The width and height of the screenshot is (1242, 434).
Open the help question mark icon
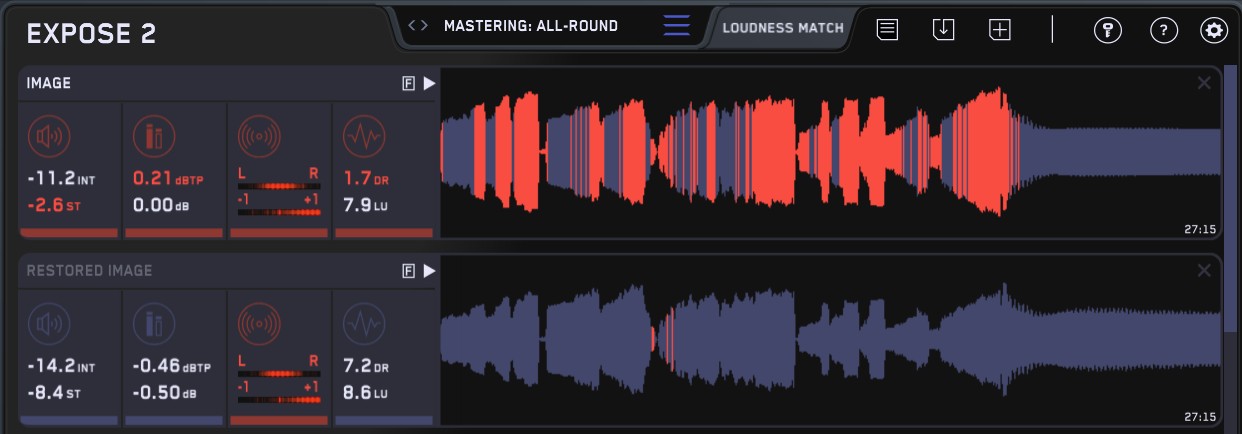pyautogui.click(x=1163, y=30)
